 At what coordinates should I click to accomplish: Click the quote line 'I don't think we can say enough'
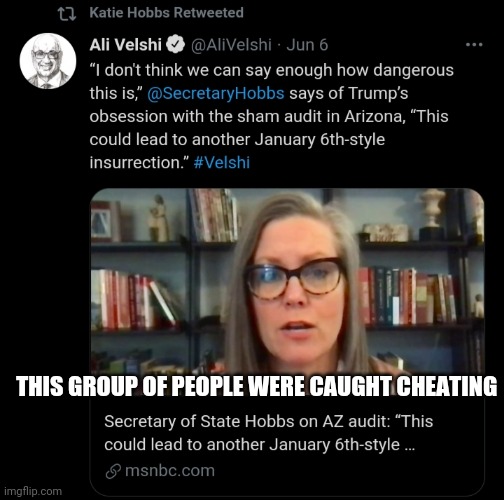[x=271, y=70]
